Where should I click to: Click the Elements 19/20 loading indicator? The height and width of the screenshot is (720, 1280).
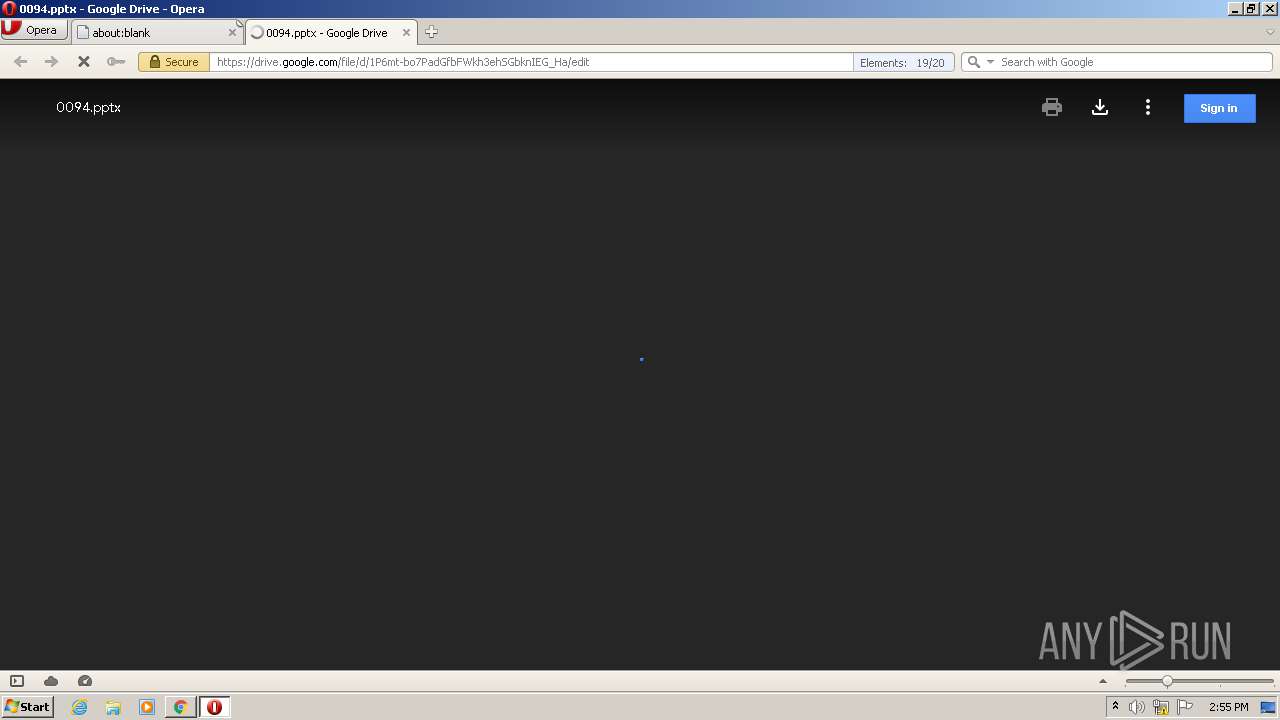(903, 62)
